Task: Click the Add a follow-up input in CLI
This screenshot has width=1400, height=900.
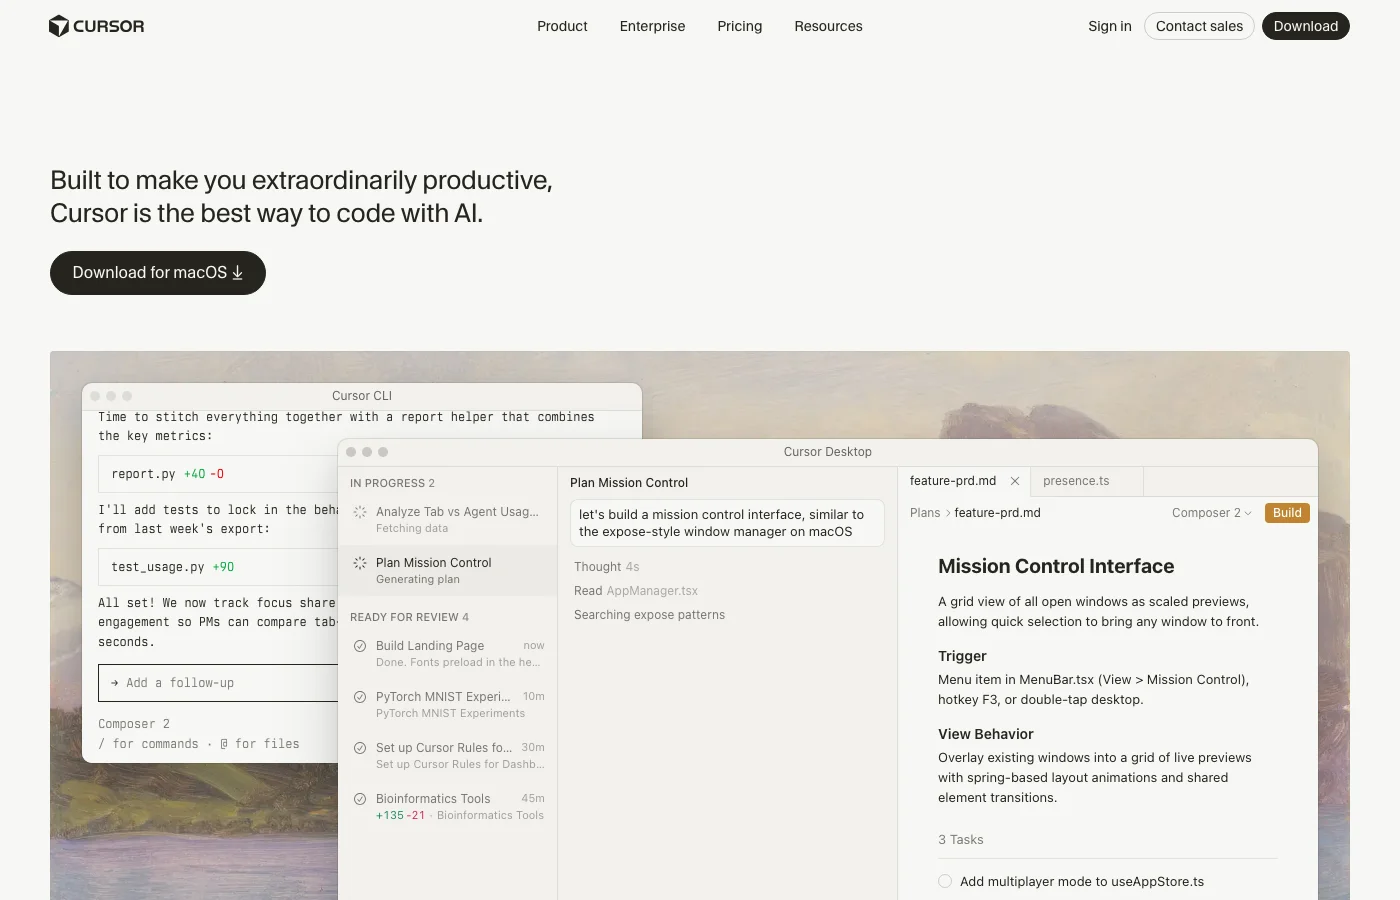Action: coord(218,683)
